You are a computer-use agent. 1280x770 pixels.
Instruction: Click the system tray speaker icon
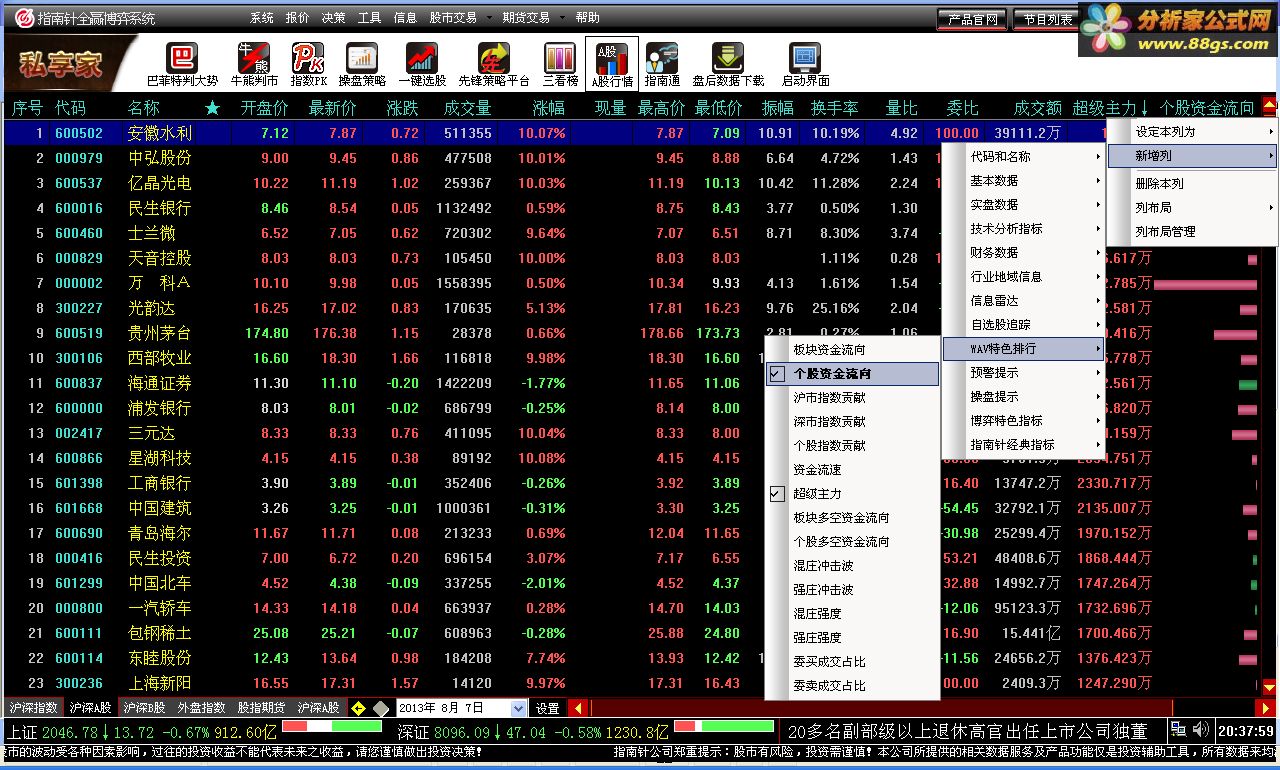point(1200,731)
